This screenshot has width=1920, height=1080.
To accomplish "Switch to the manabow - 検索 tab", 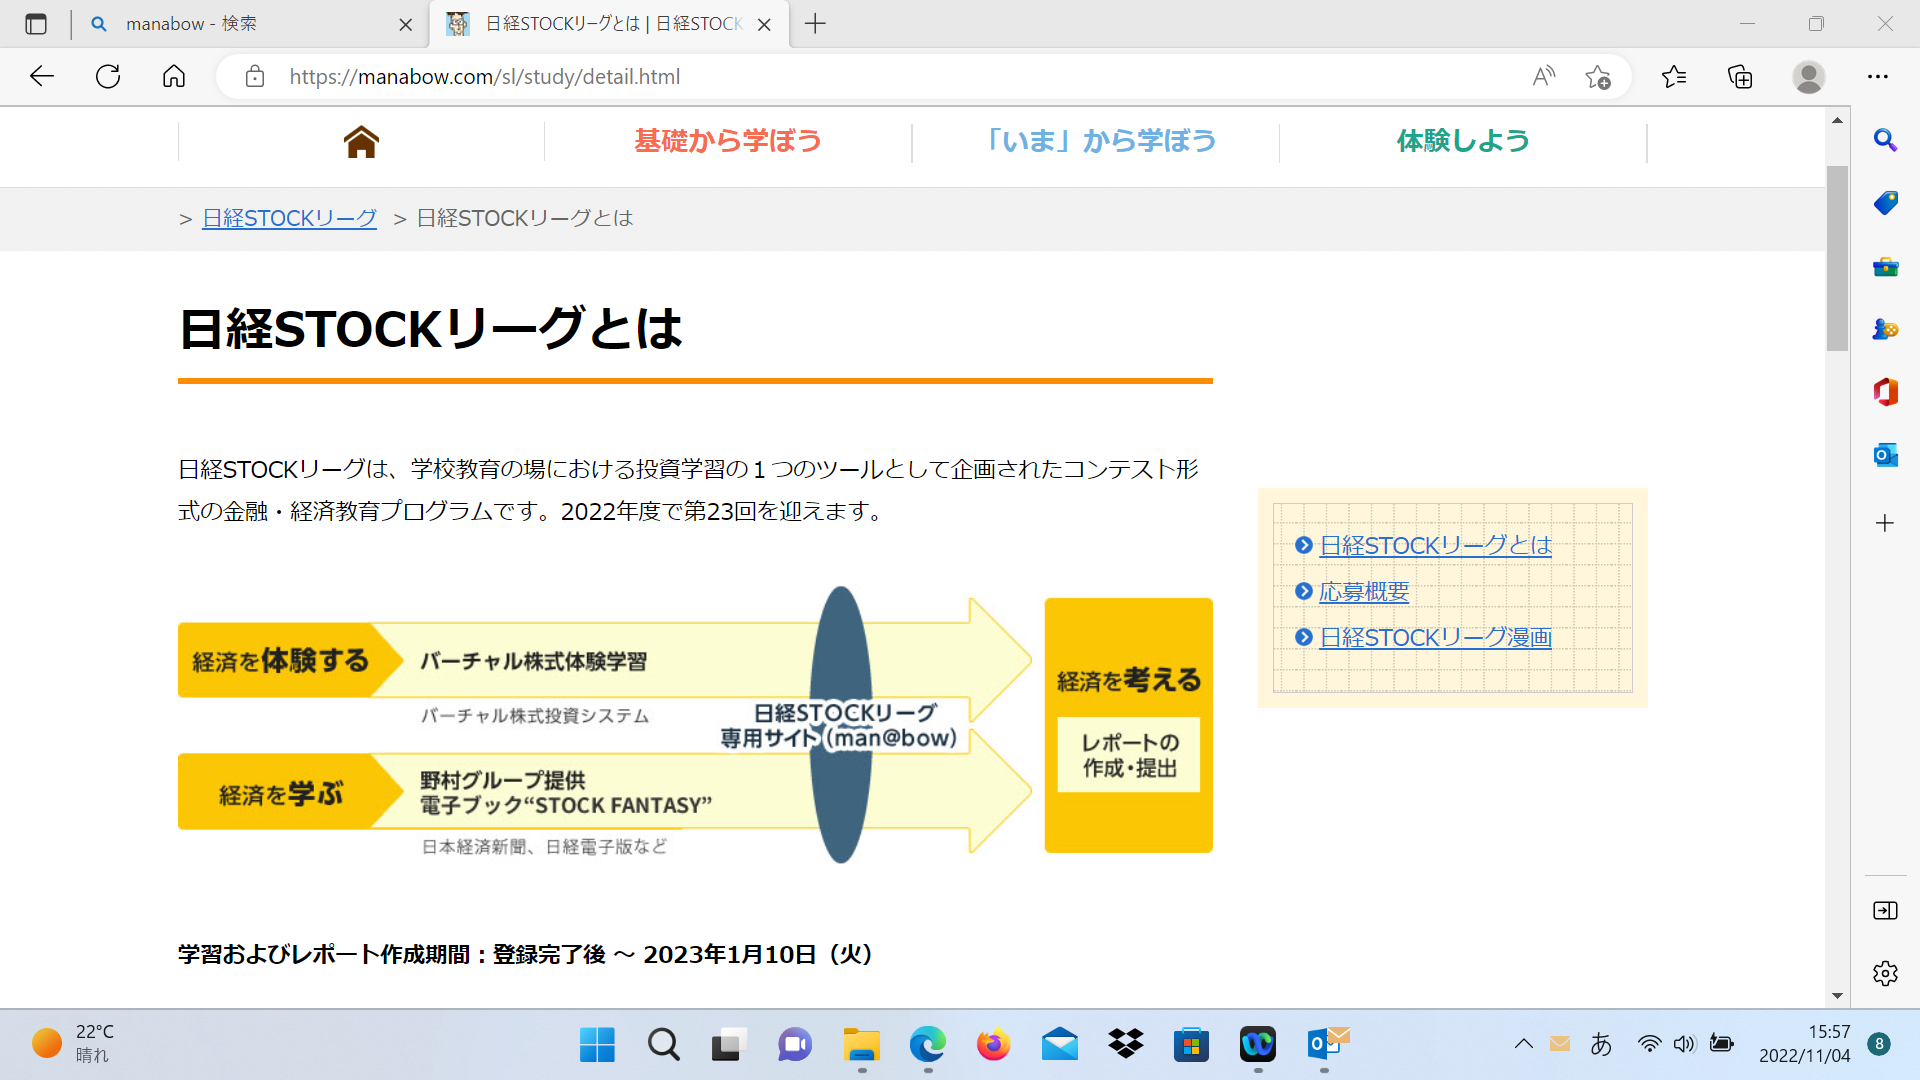I will coord(250,24).
